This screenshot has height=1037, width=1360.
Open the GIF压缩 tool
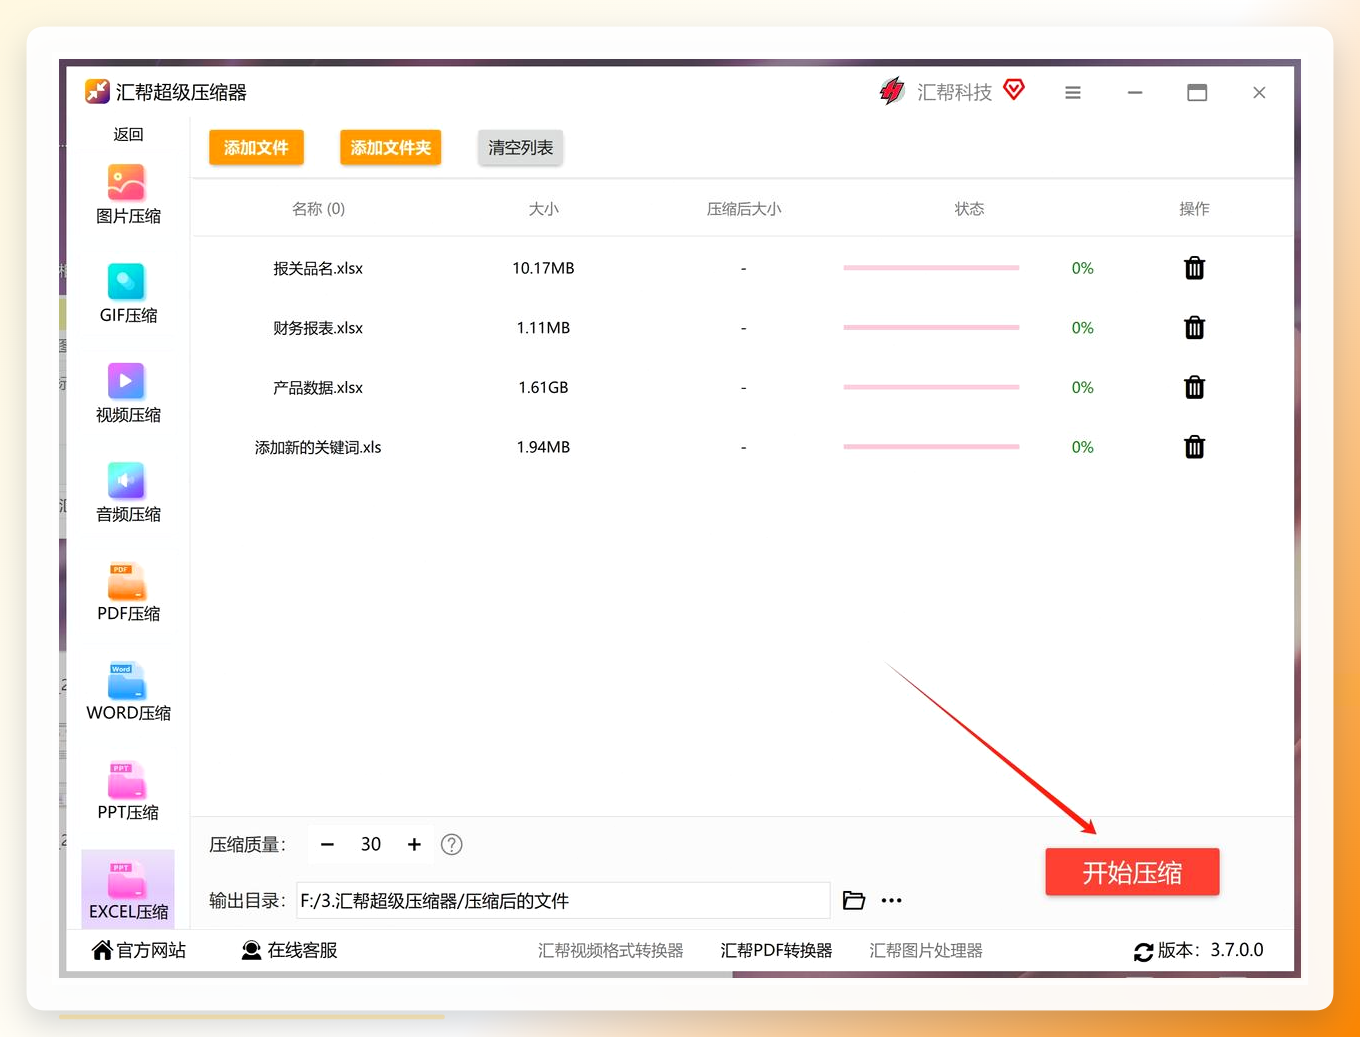tap(128, 294)
